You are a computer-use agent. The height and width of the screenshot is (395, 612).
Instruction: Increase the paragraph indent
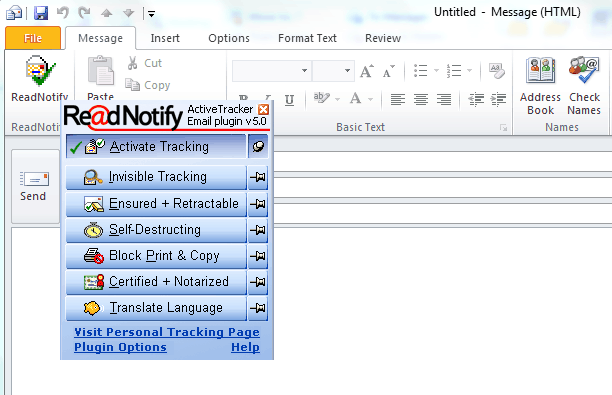coord(498,100)
